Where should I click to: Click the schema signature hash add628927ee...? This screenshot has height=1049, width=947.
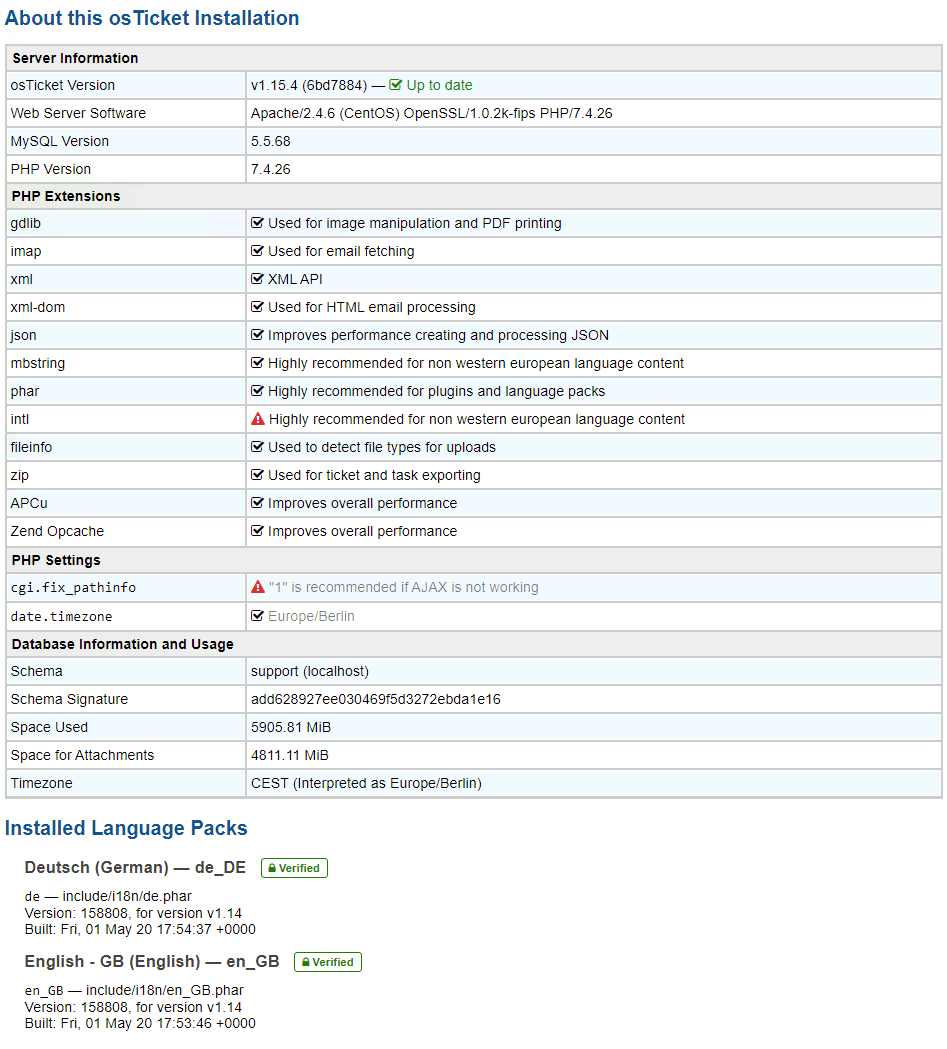pos(376,699)
